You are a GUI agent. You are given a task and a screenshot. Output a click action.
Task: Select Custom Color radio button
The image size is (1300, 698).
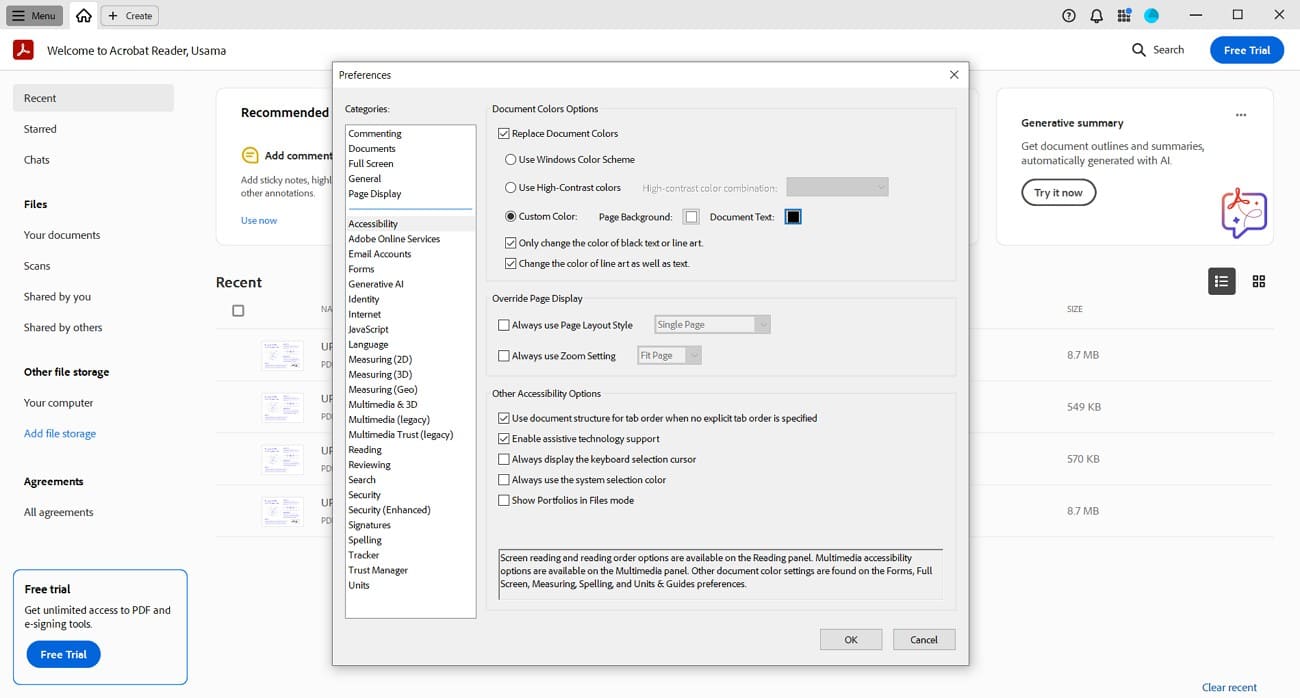click(x=511, y=216)
